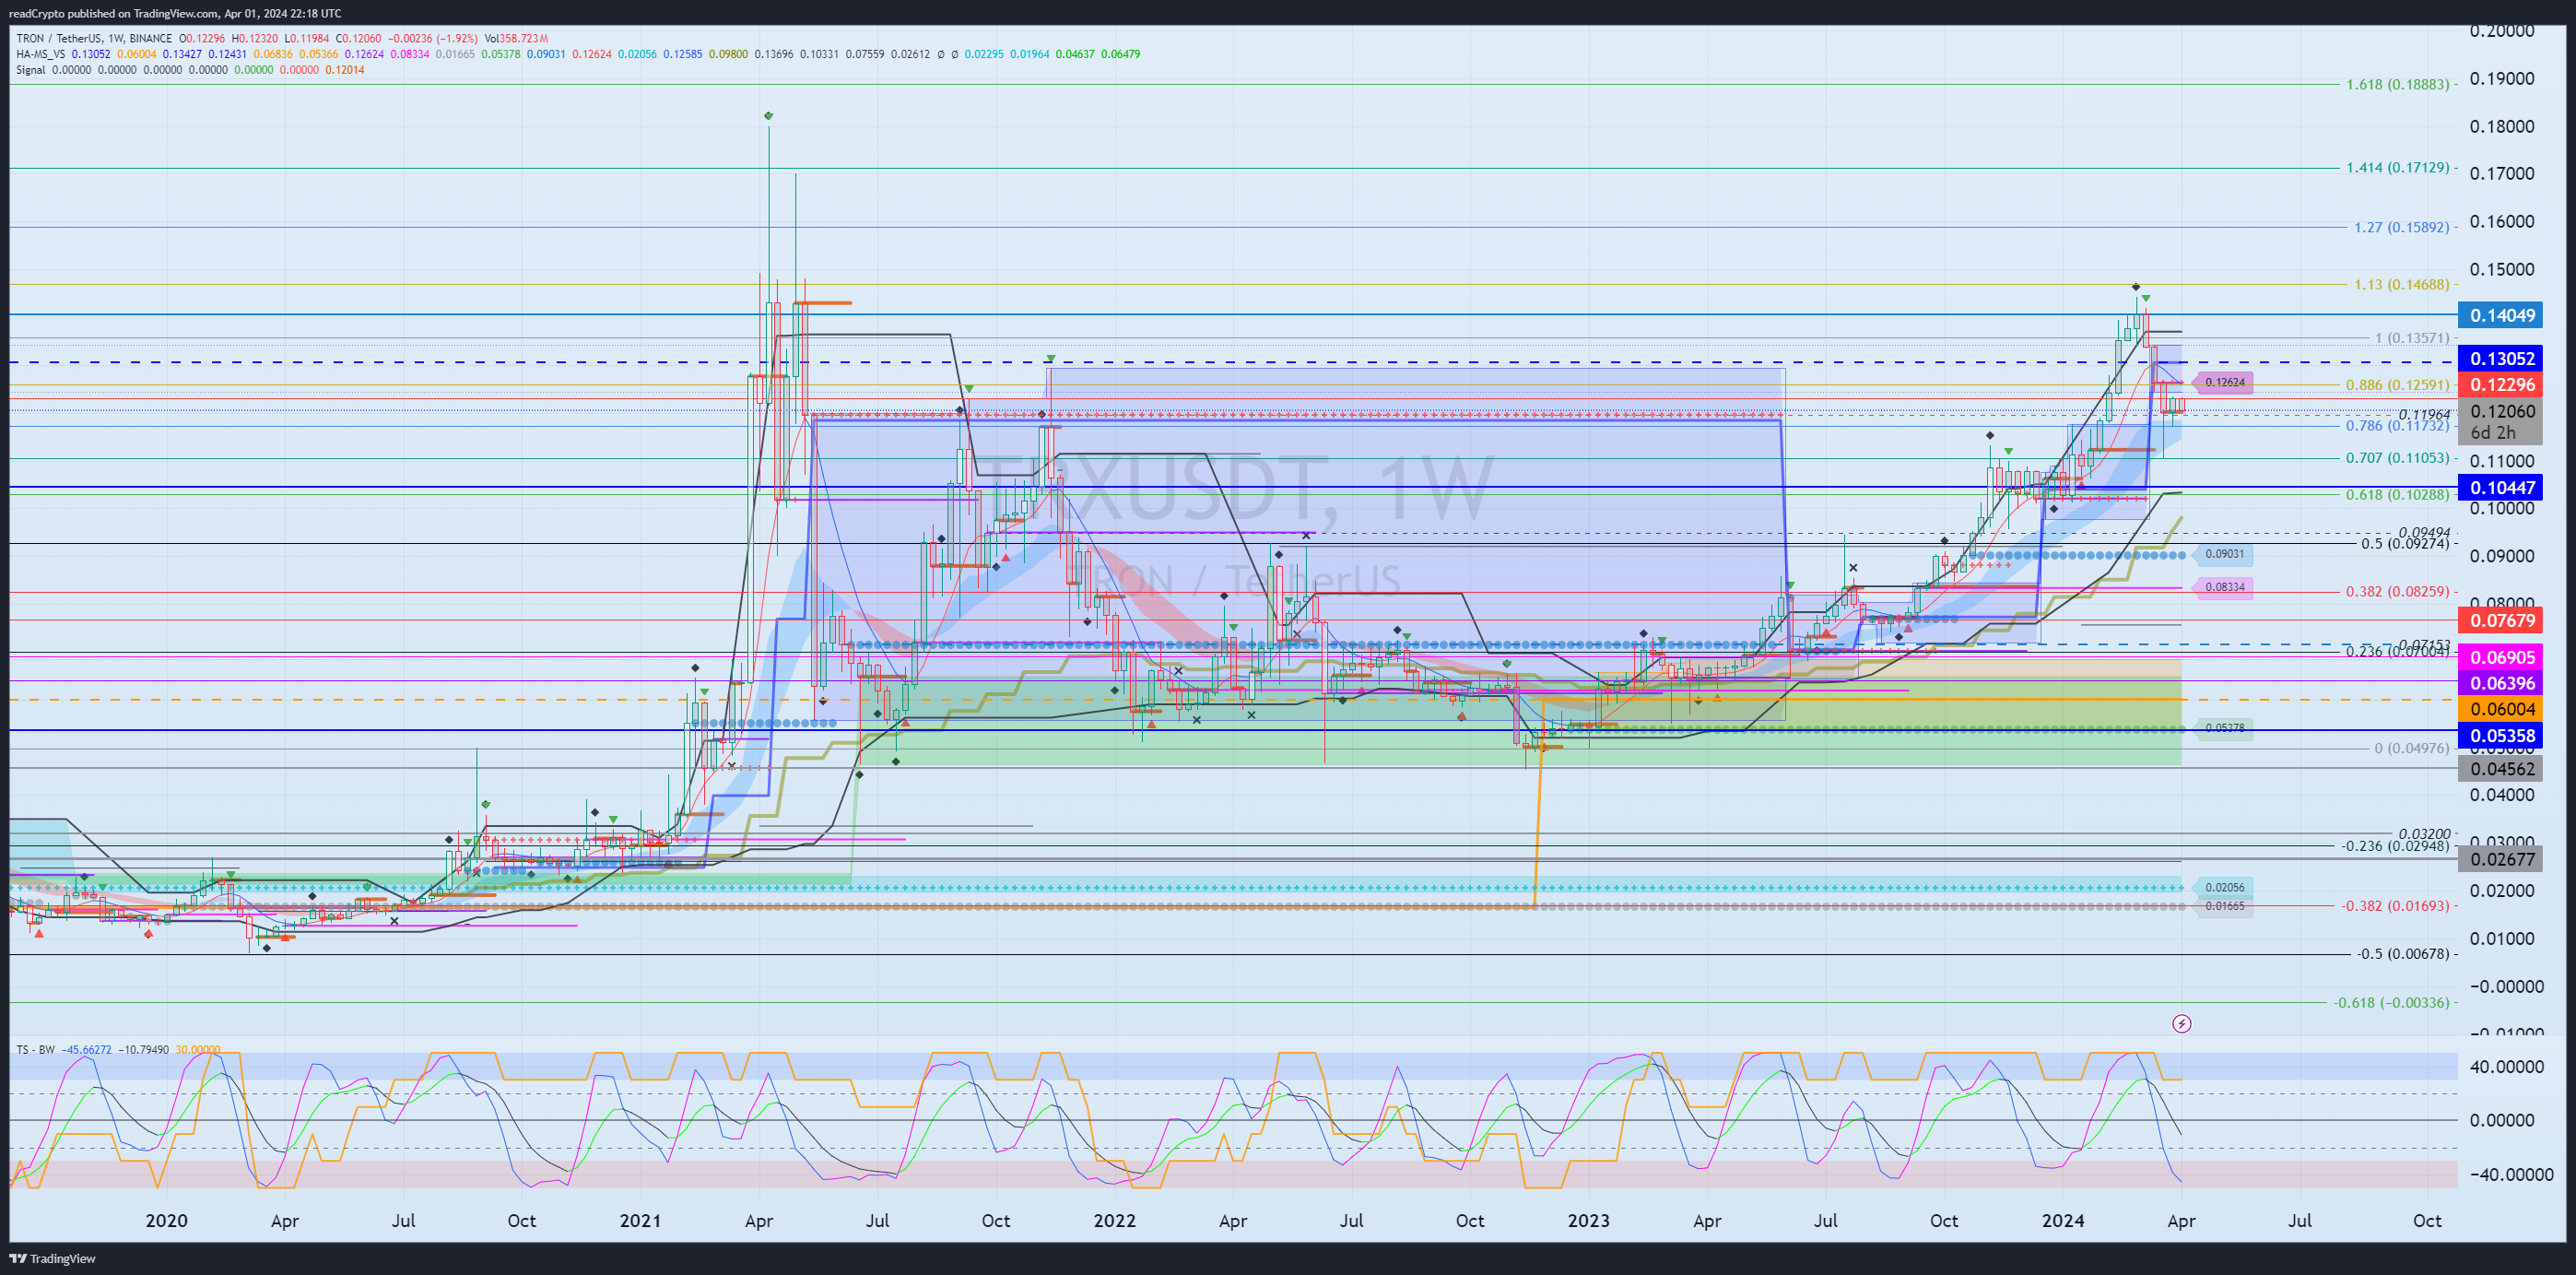Viewport: 2576px width, 1275px height.
Task: Click the cyan 0.02056 level tag
Action: click(2222, 887)
